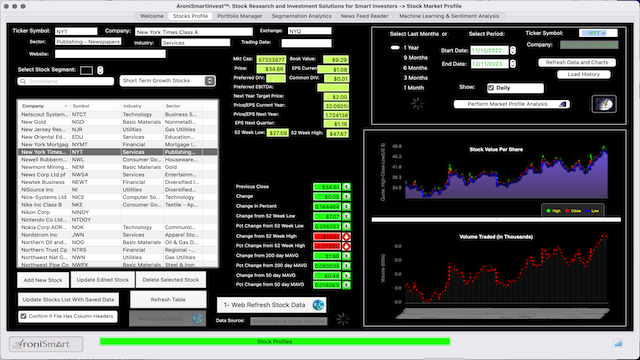The height and width of the screenshot is (360, 640).
Task: Click the arrow icon for Pct Change from 50 day MAVG
Action: [x=346, y=285]
